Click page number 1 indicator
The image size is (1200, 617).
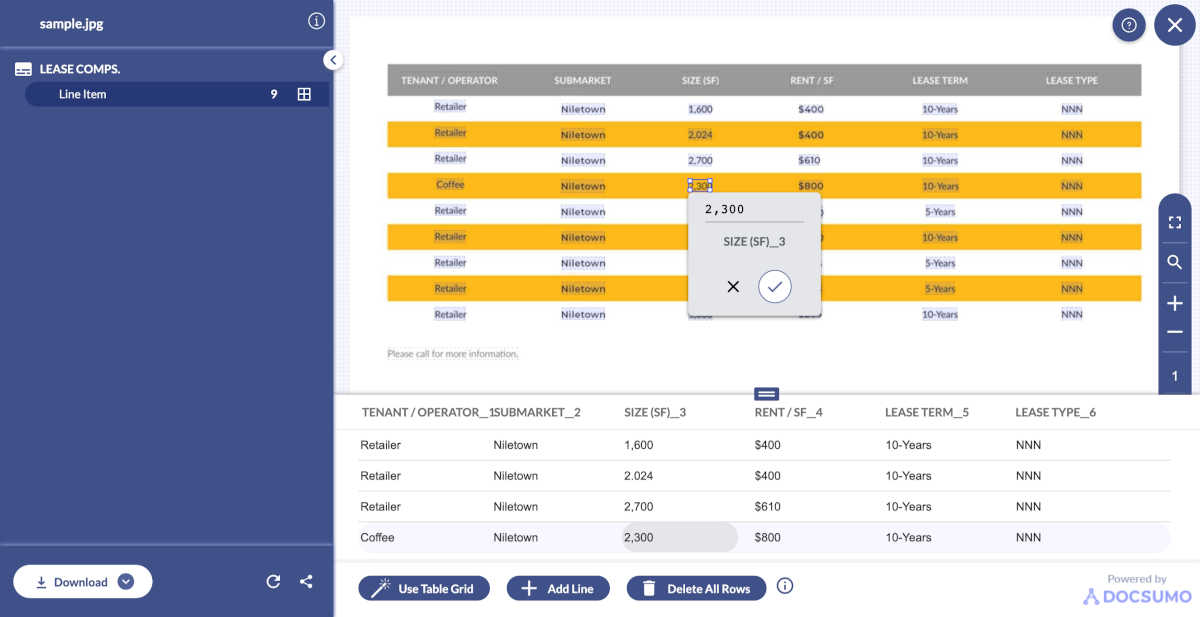pos(1175,377)
